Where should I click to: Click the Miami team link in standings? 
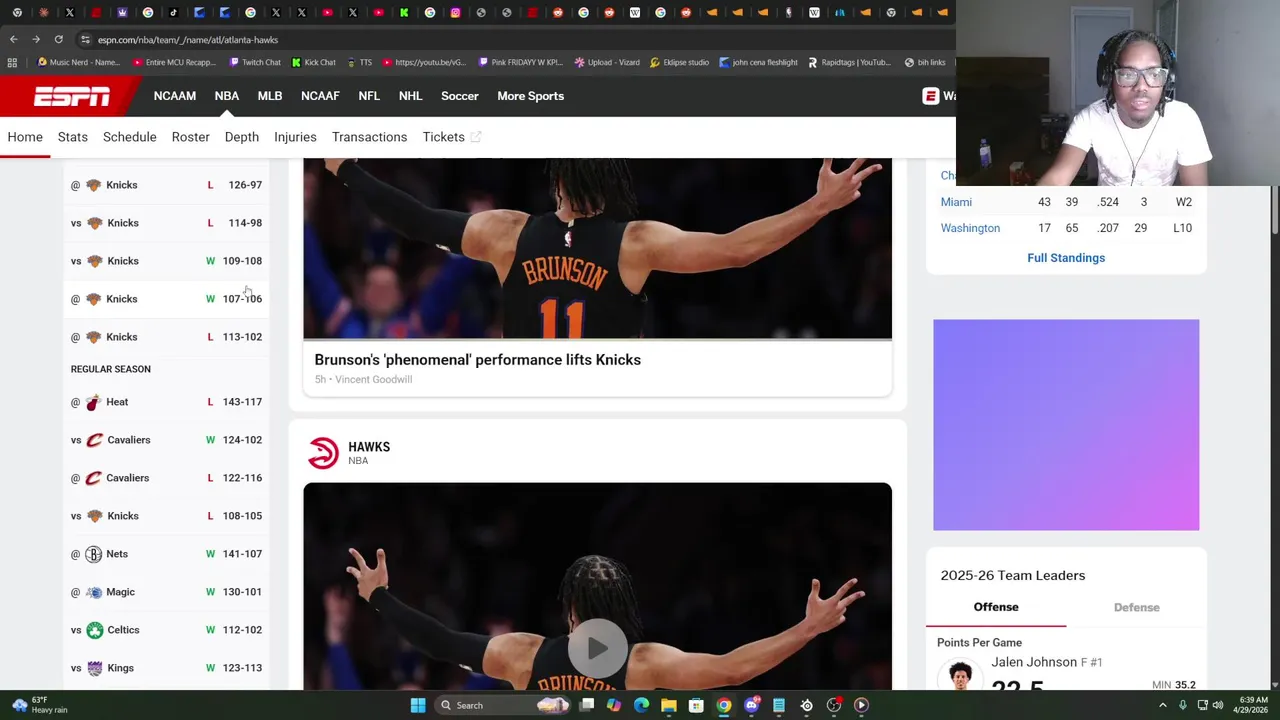[956, 202]
